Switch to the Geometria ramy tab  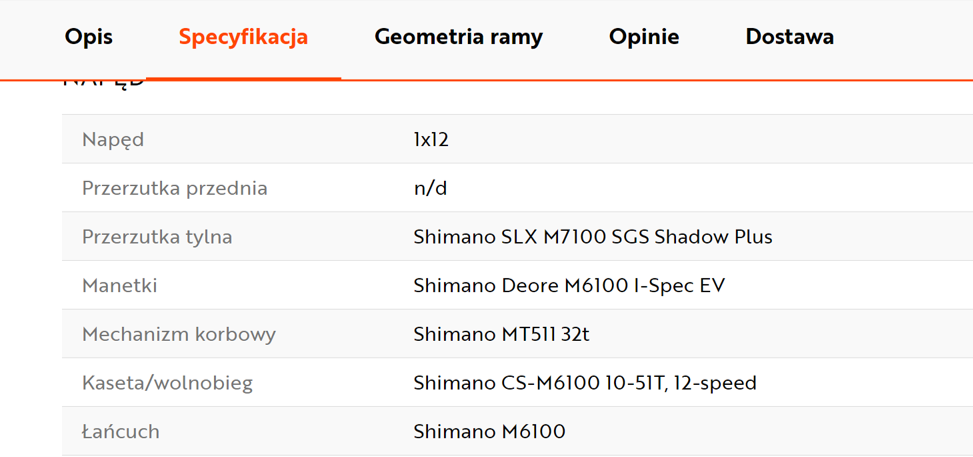tap(459, 37)
